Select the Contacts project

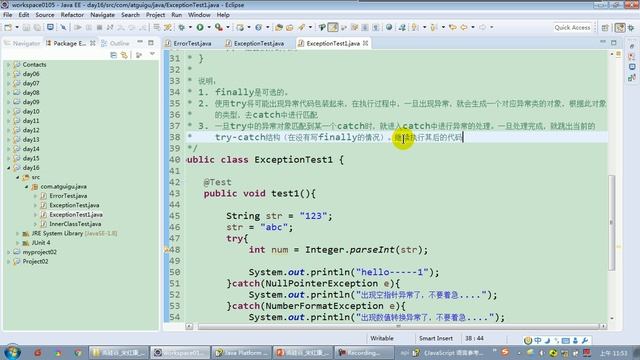click(x=34, y=64)
